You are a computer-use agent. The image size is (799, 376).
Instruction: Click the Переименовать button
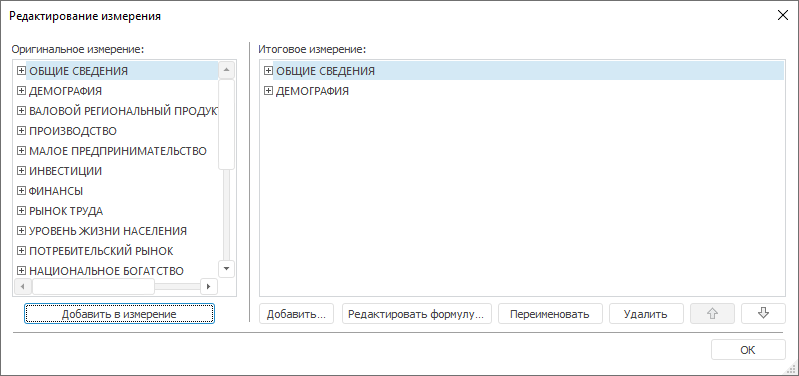point(550,314)
